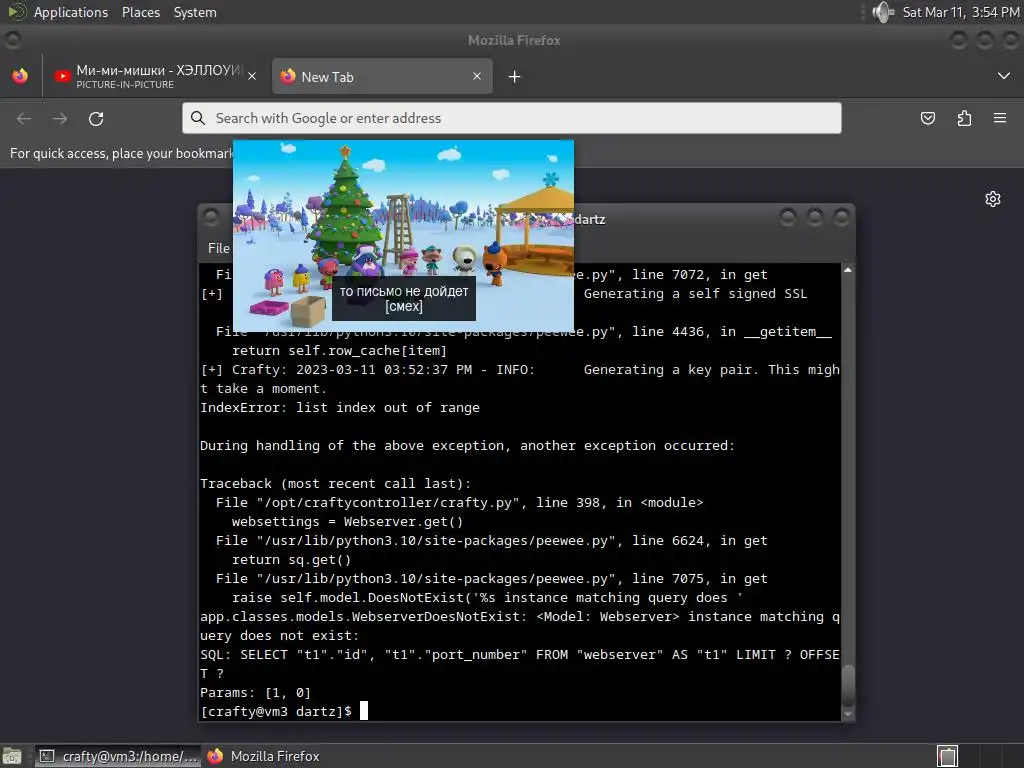1024x768 pixels.
Task: Open the Places menu
Action: (140, 12)
